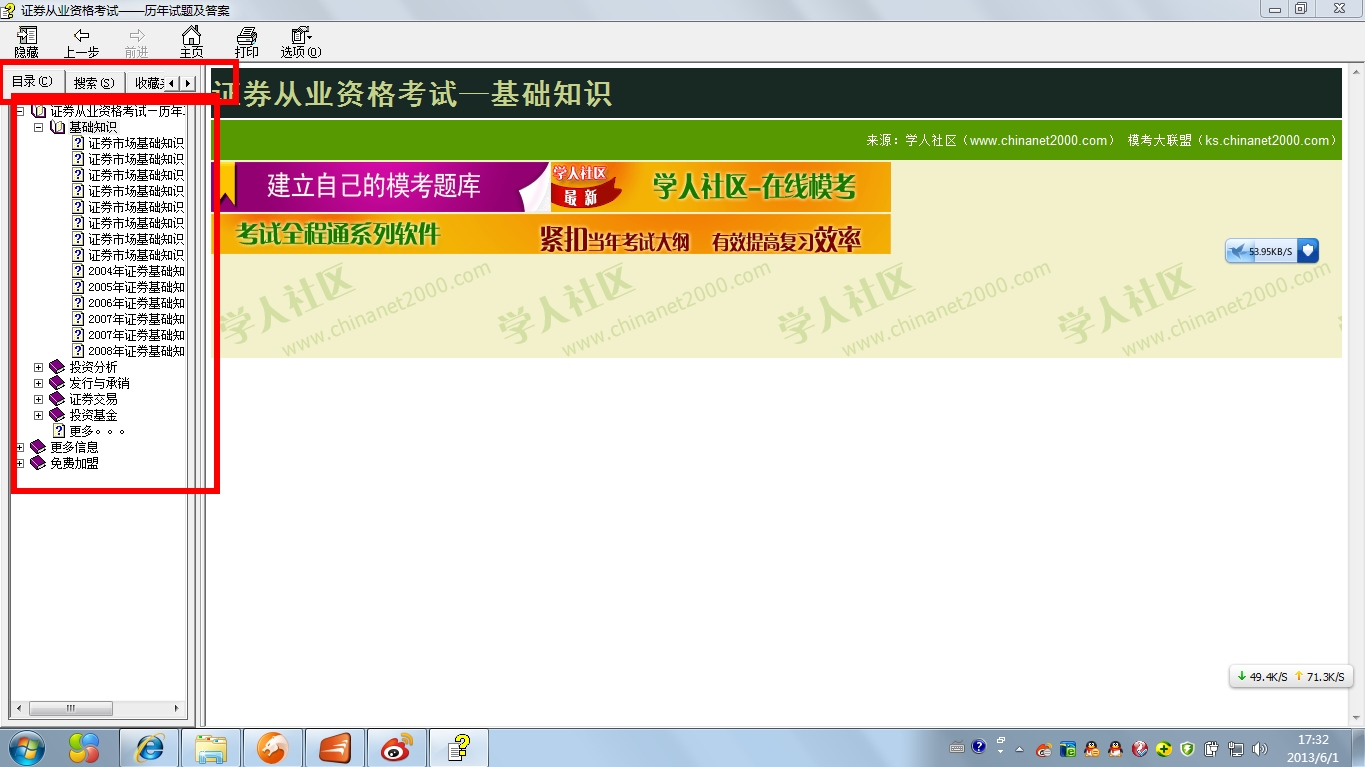Screen dimensions: 1365x767
Task: Click the tab strip right scroll arrow
Action: point(187,83)
